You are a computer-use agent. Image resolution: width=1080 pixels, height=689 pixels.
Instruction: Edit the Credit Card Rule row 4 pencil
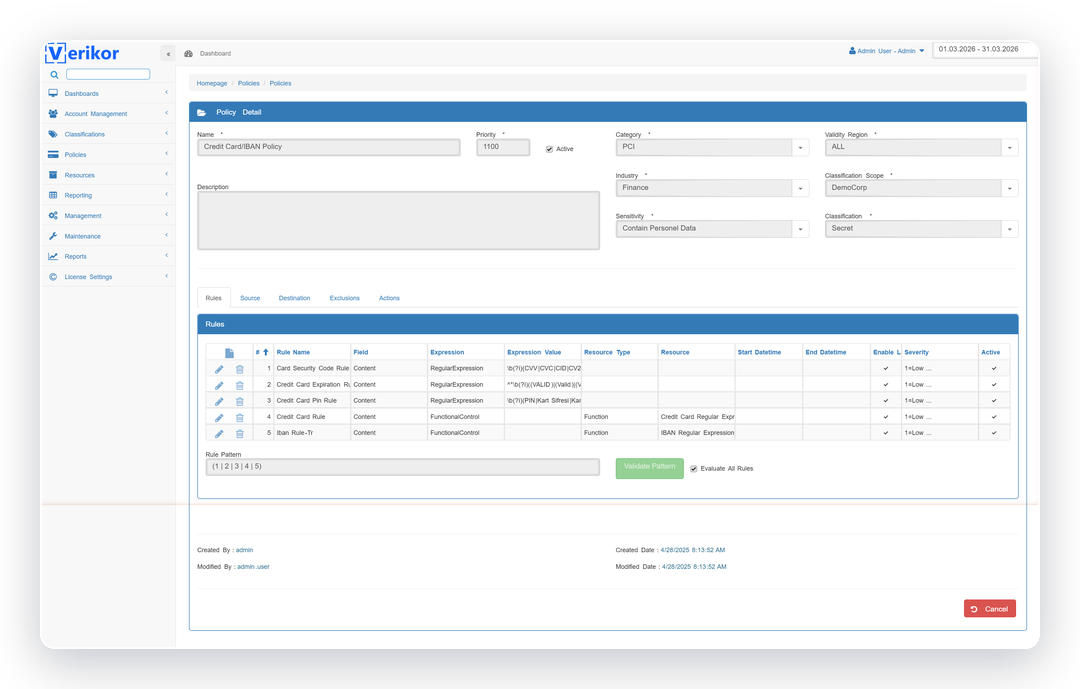coord(219,418)
